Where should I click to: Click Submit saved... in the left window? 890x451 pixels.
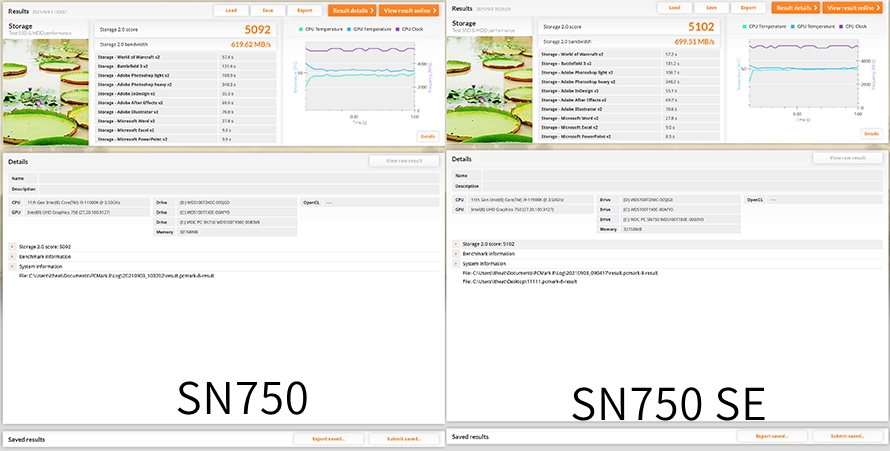tap(404, 439)
